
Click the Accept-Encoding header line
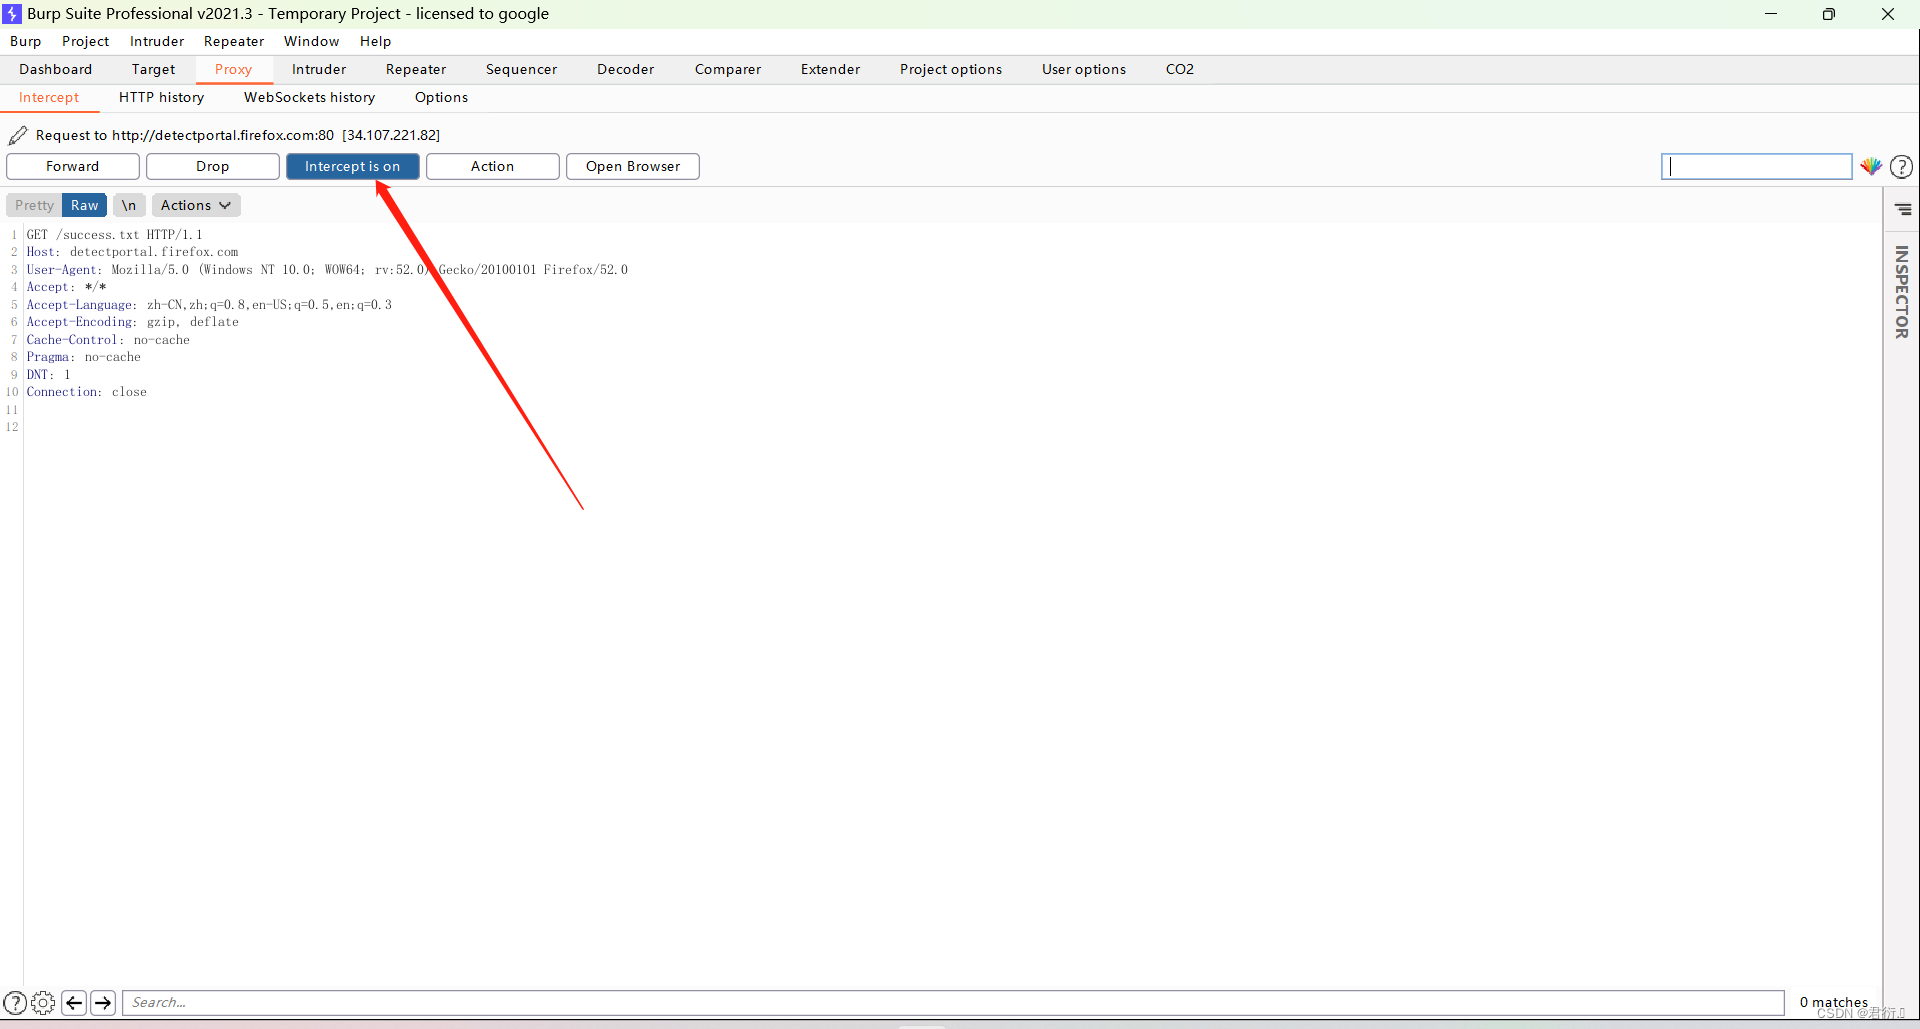click(132, 322)
